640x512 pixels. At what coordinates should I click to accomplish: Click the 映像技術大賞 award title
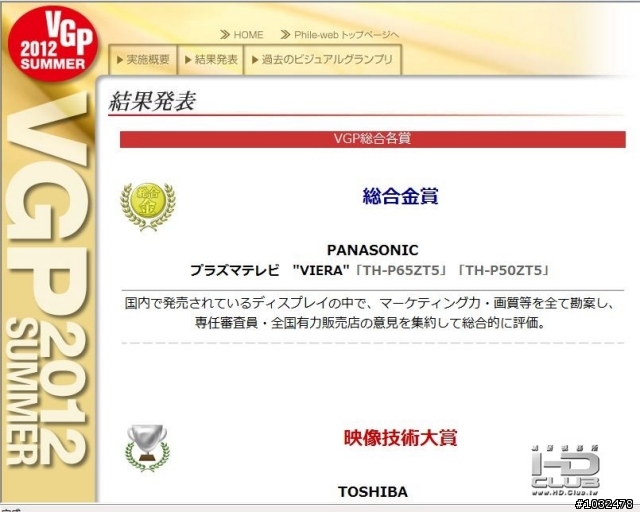pos(400,438)
